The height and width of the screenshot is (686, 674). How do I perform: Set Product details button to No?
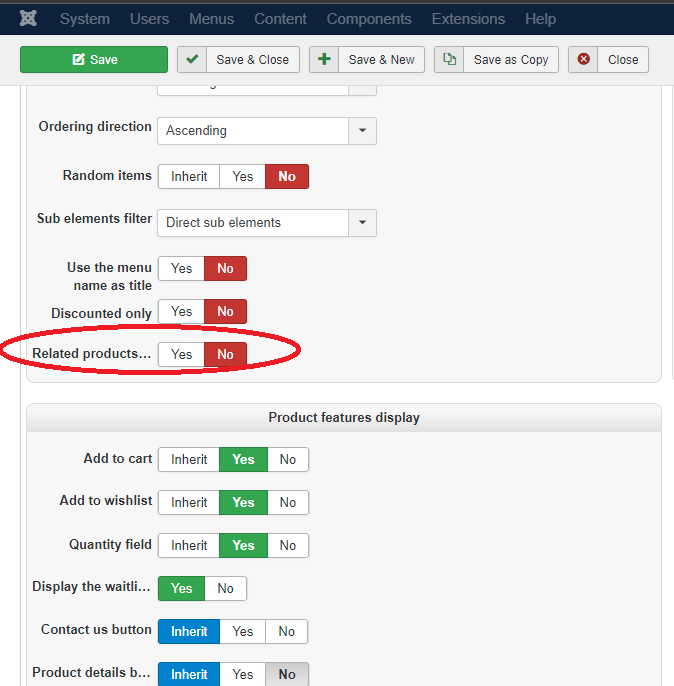click(287, 674)
